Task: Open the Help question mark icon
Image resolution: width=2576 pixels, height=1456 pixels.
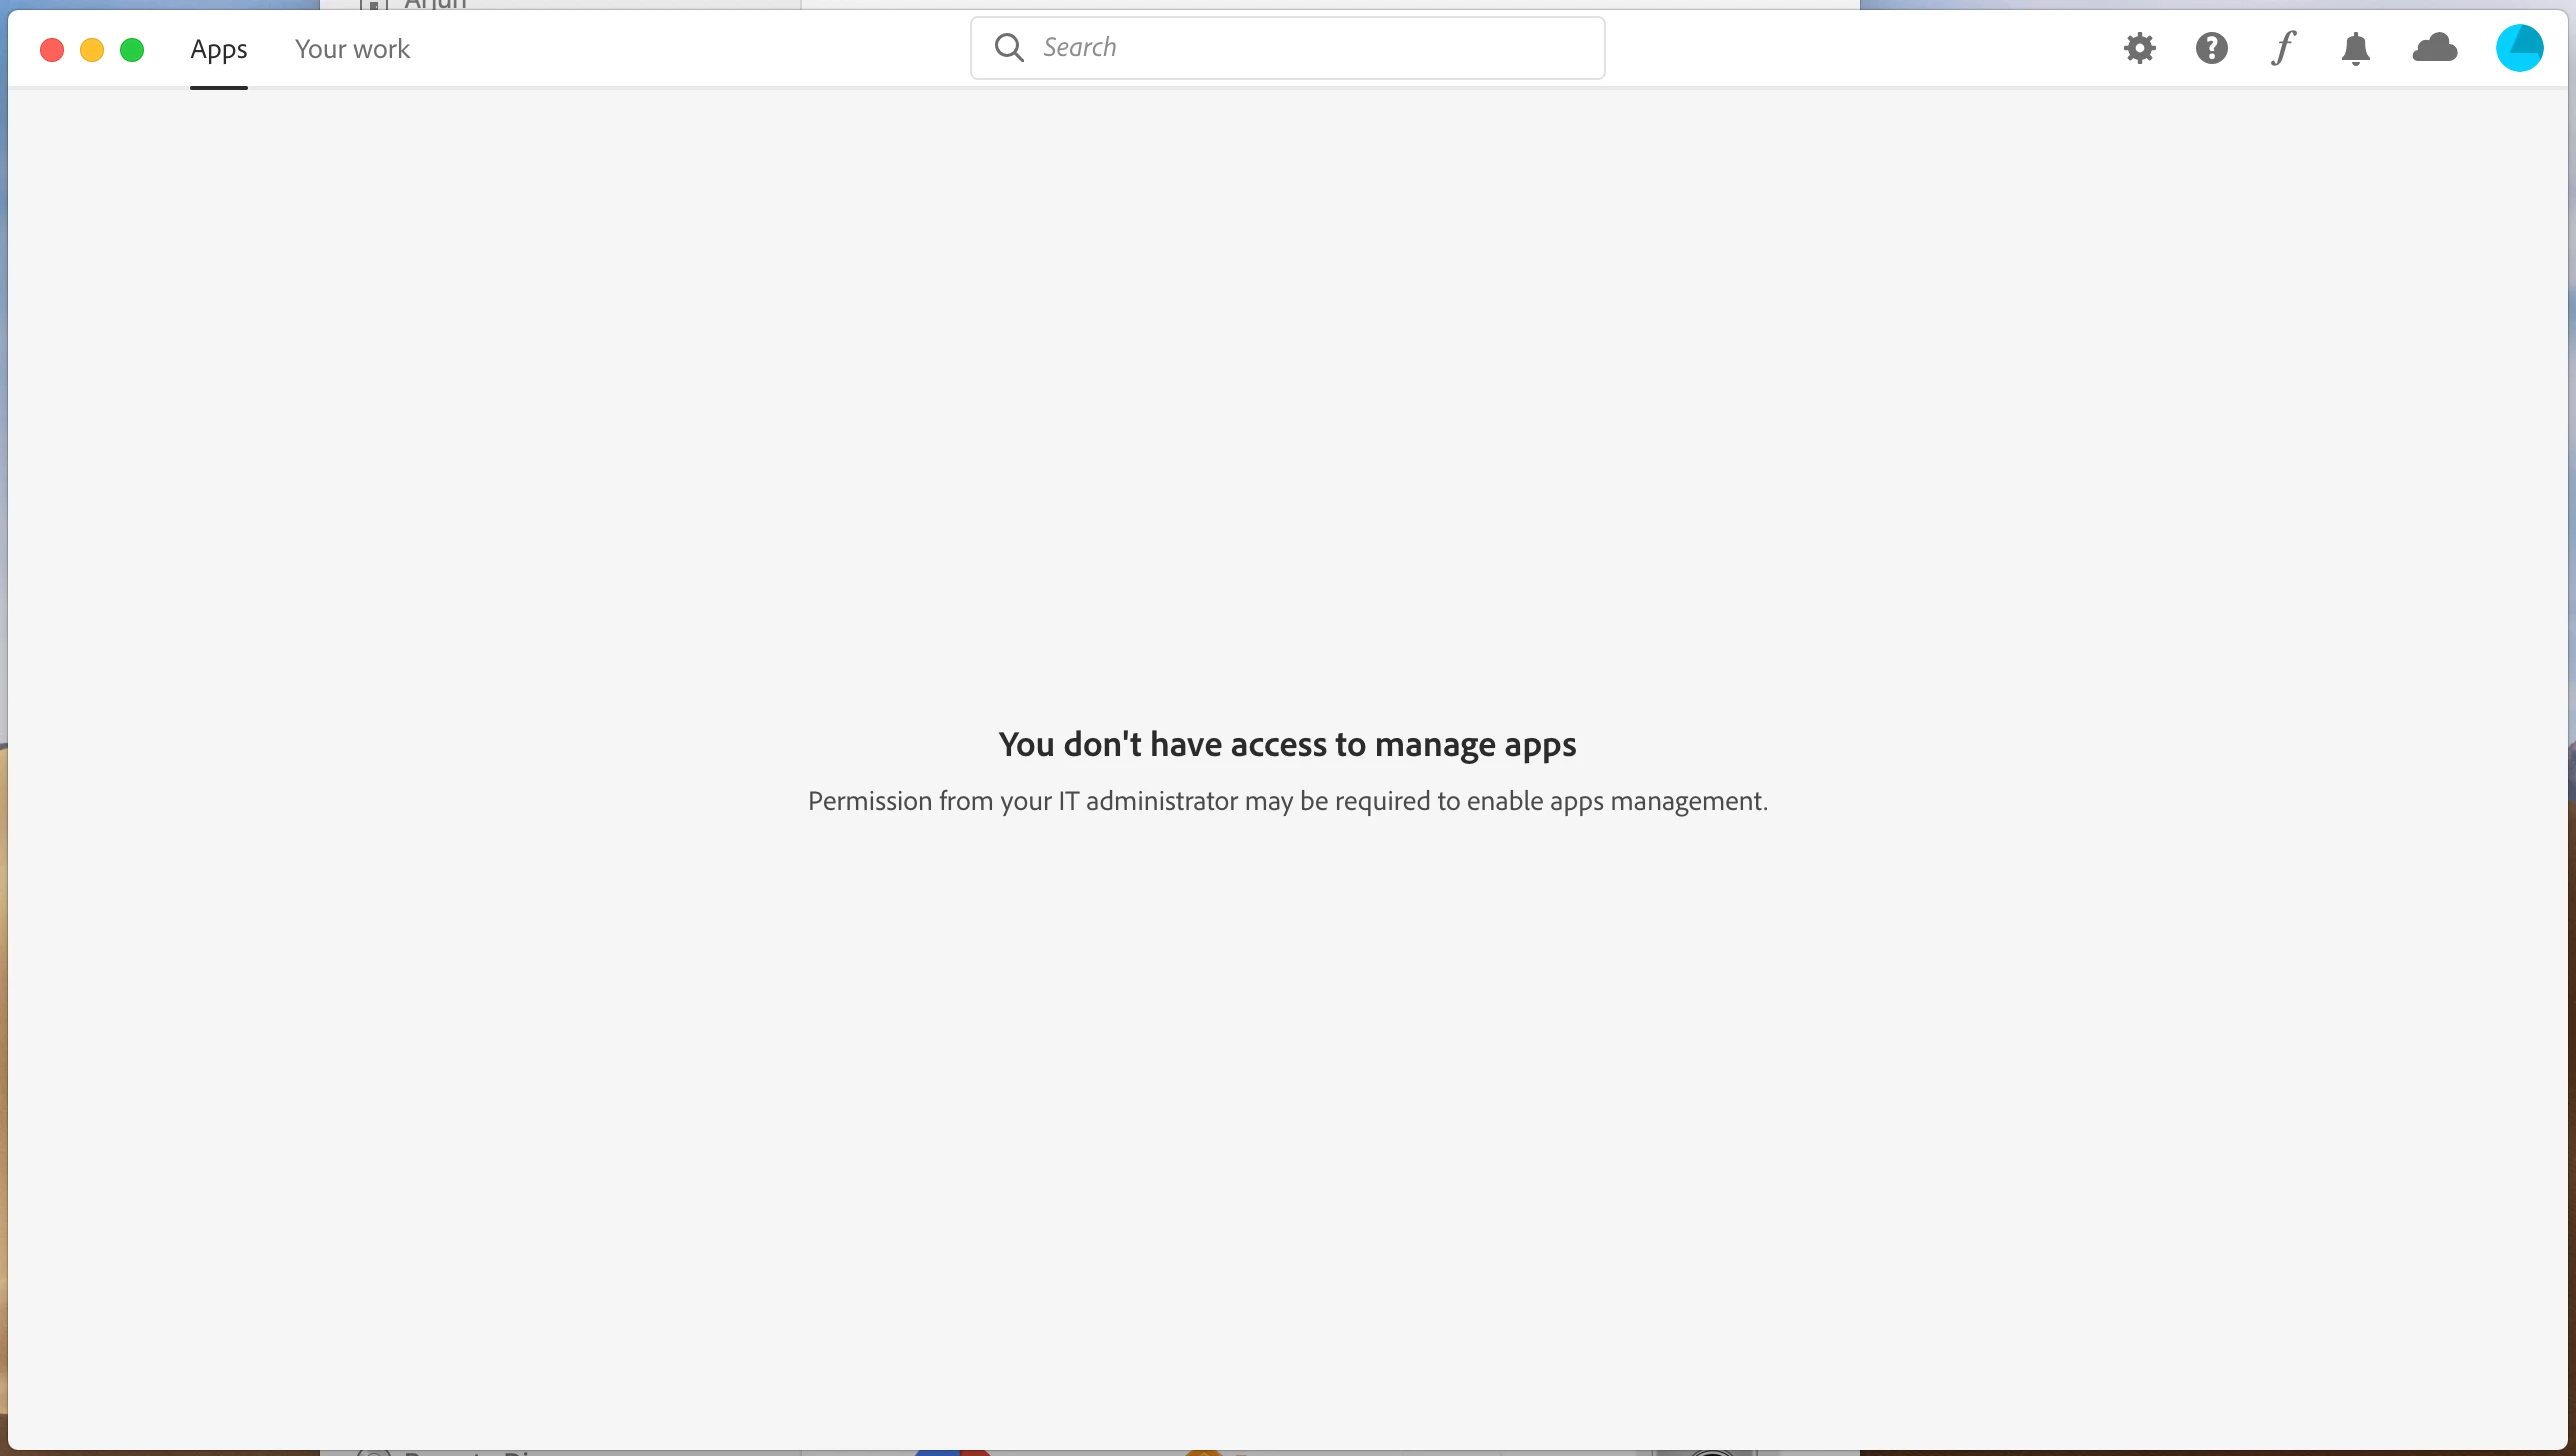Action: tap(2211, 48)
